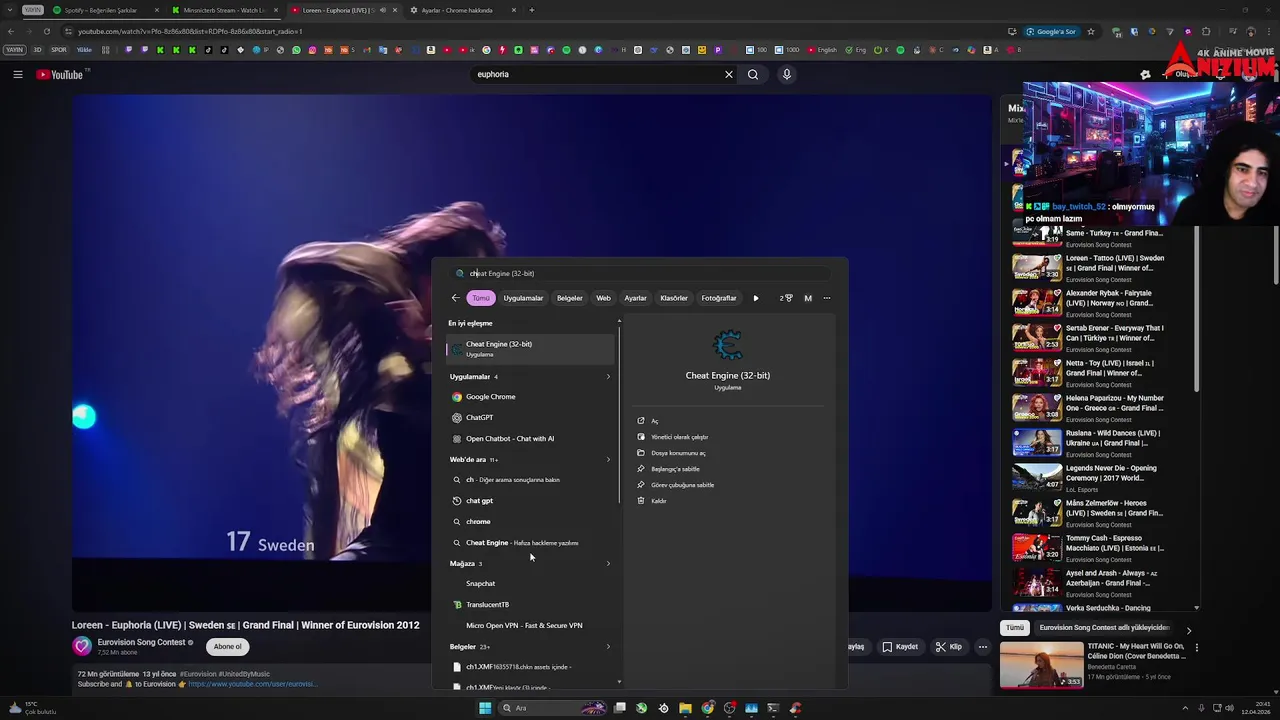Screen dimensions: 1280x720
Task: Open more video actions menu under the player
Action: (x=982, y=647)
